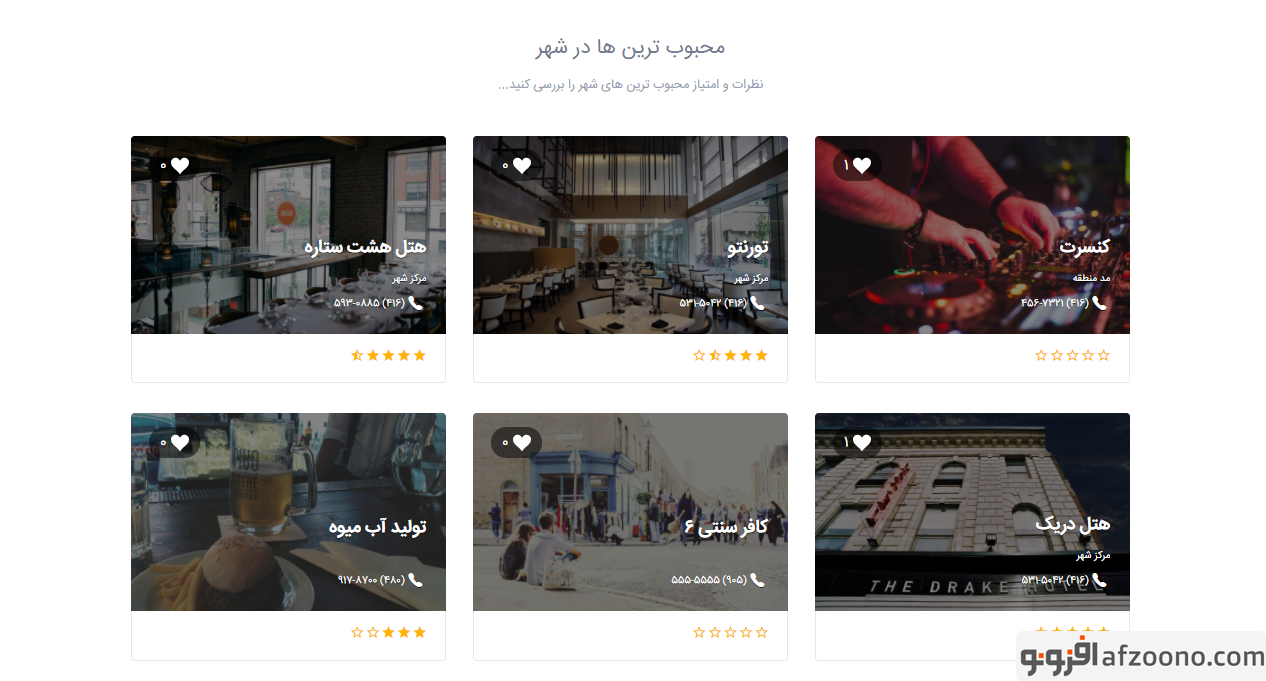Click the کافر سنتی ۶ street photo
This screenshot has width=1266, height=681.
(630, 512)
